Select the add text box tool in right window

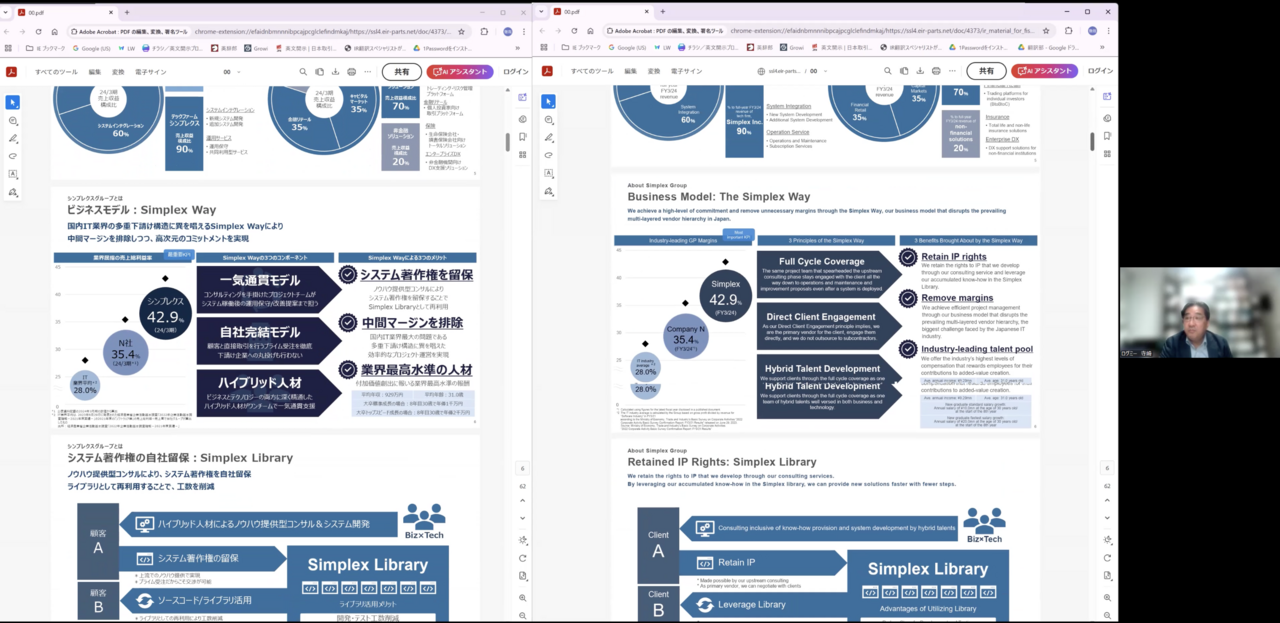pos(548,174)
